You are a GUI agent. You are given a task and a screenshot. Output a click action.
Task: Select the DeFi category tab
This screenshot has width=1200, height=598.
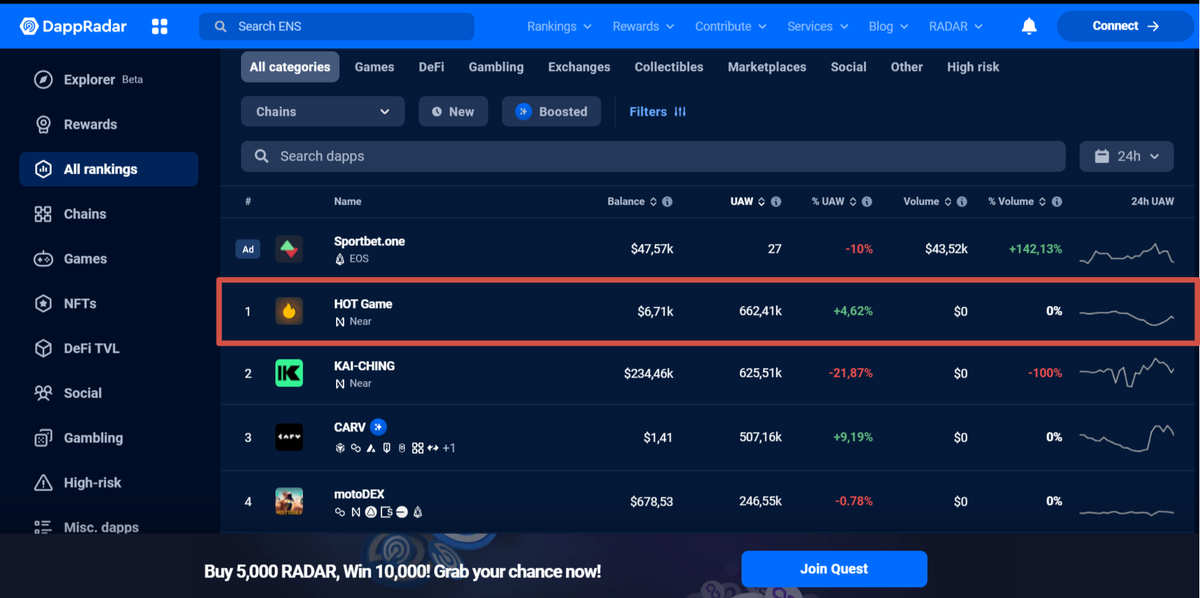point(431,67)
